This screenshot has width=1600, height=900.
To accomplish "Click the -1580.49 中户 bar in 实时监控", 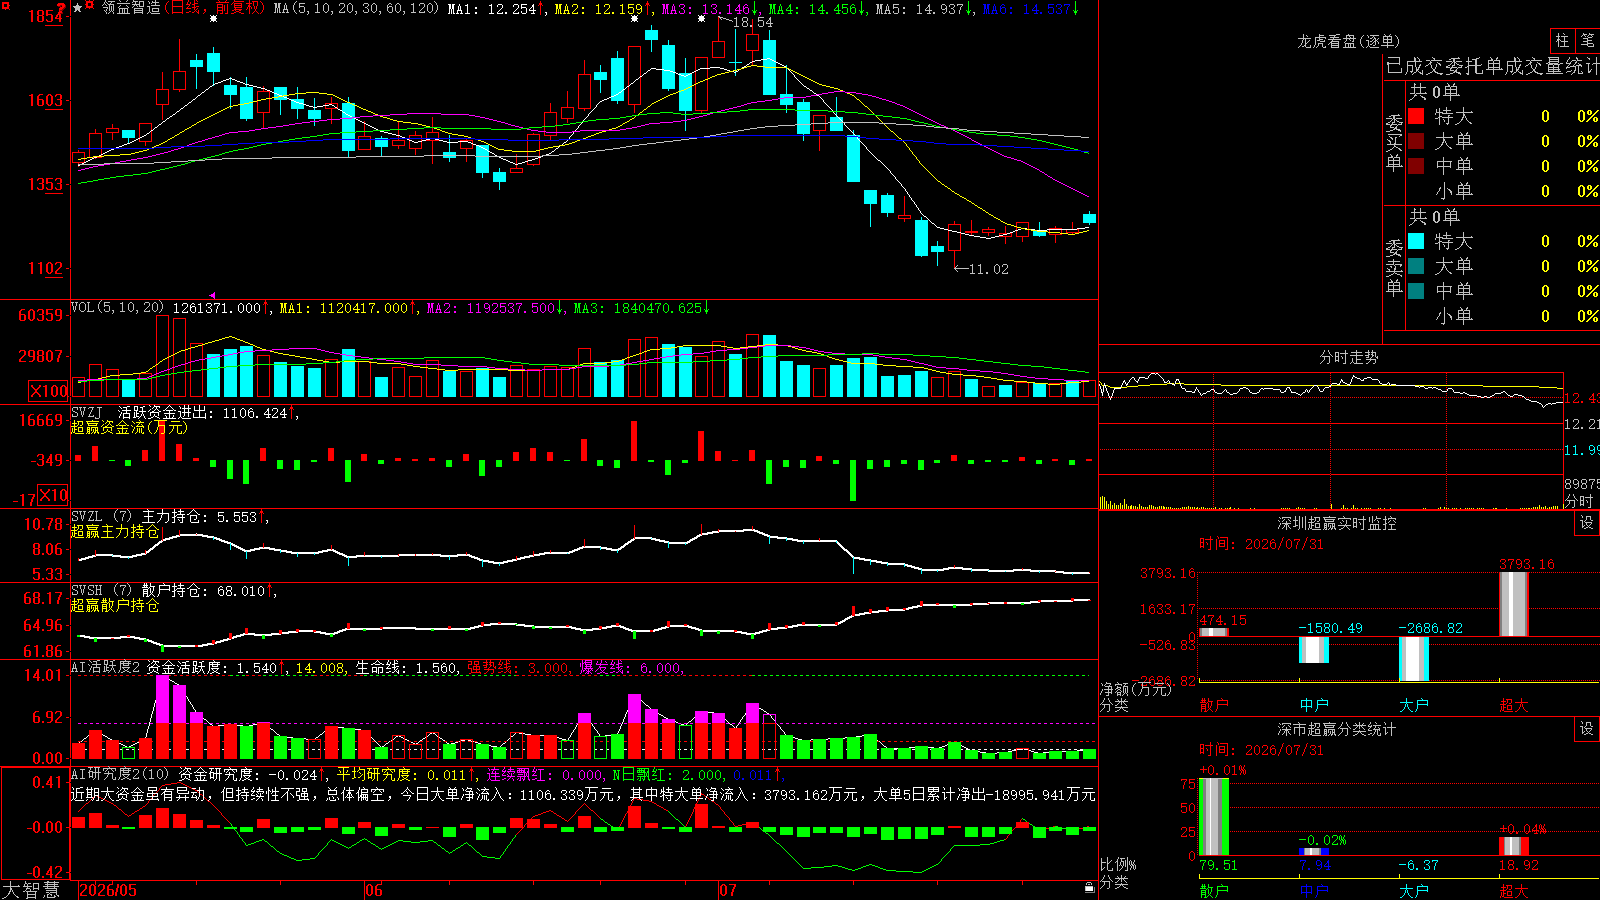I will [x=1314, y=650].
